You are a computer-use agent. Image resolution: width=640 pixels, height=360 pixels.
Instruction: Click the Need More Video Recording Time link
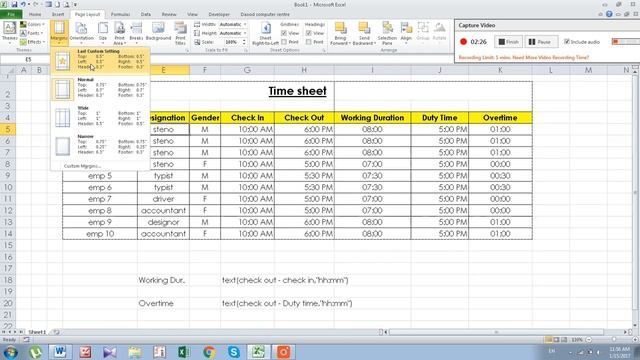(551, 58)
